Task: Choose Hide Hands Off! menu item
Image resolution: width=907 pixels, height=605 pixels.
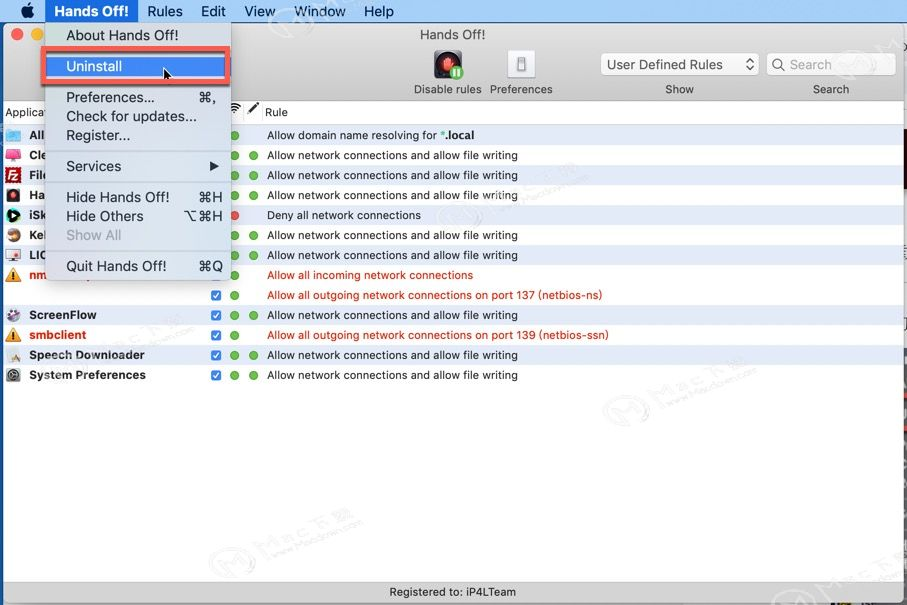Action: click(138, 197)
